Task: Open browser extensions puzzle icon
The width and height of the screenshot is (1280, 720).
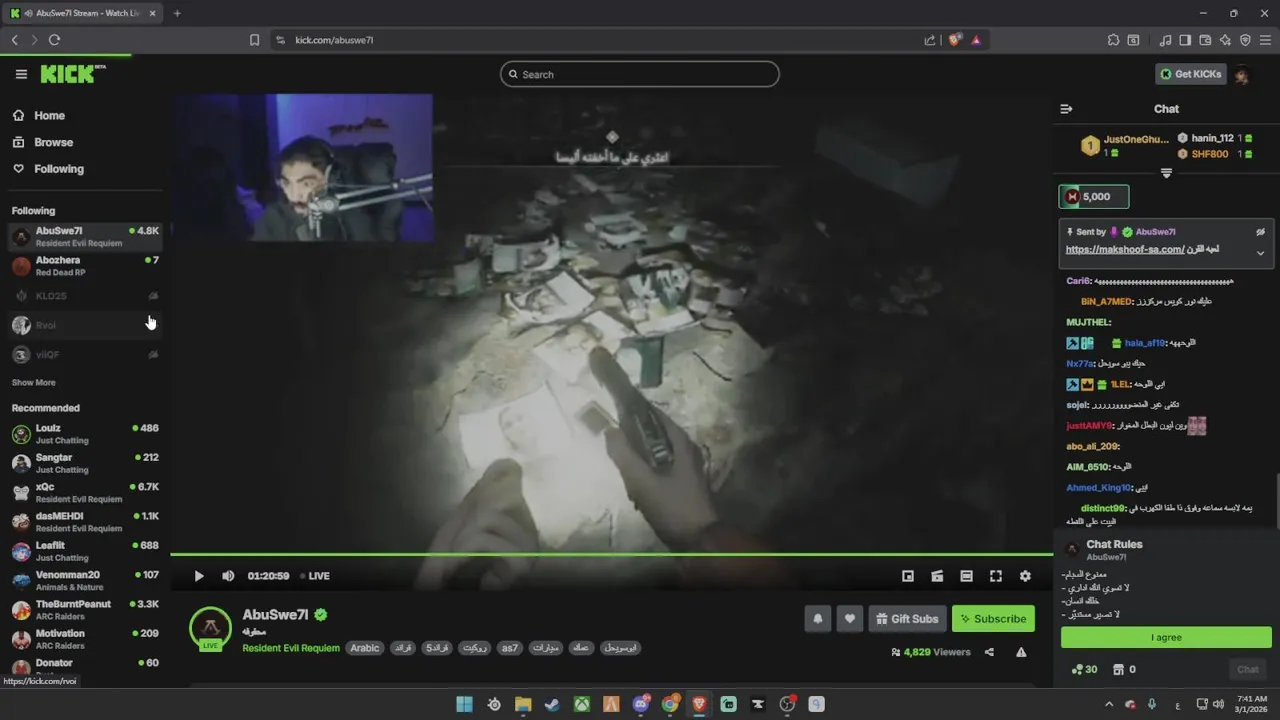Action: [x=1113, y=40]
